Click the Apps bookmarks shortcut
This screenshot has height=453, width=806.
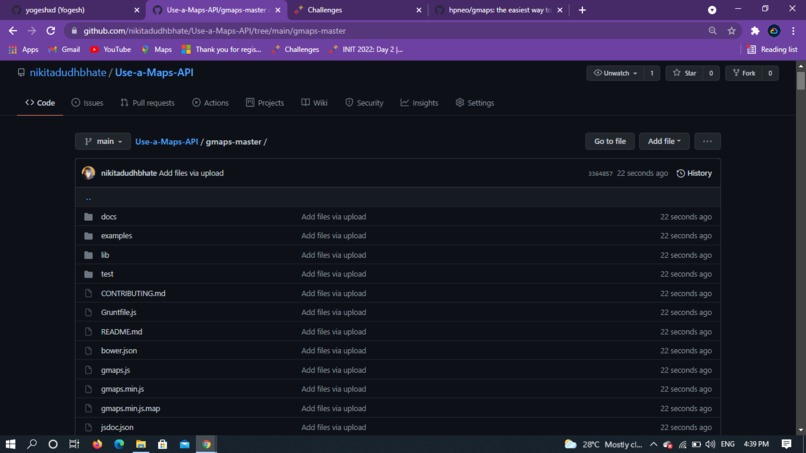(24, 49)
